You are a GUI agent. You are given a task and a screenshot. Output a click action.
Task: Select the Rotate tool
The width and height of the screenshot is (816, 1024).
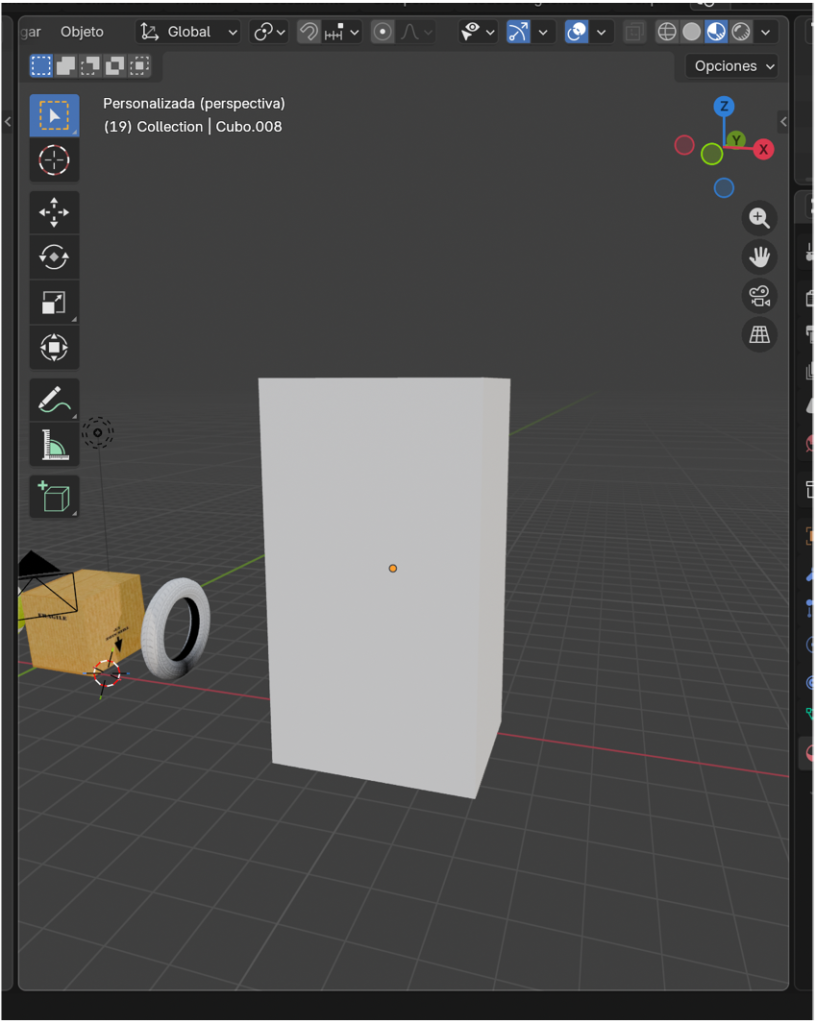point(54,257)
